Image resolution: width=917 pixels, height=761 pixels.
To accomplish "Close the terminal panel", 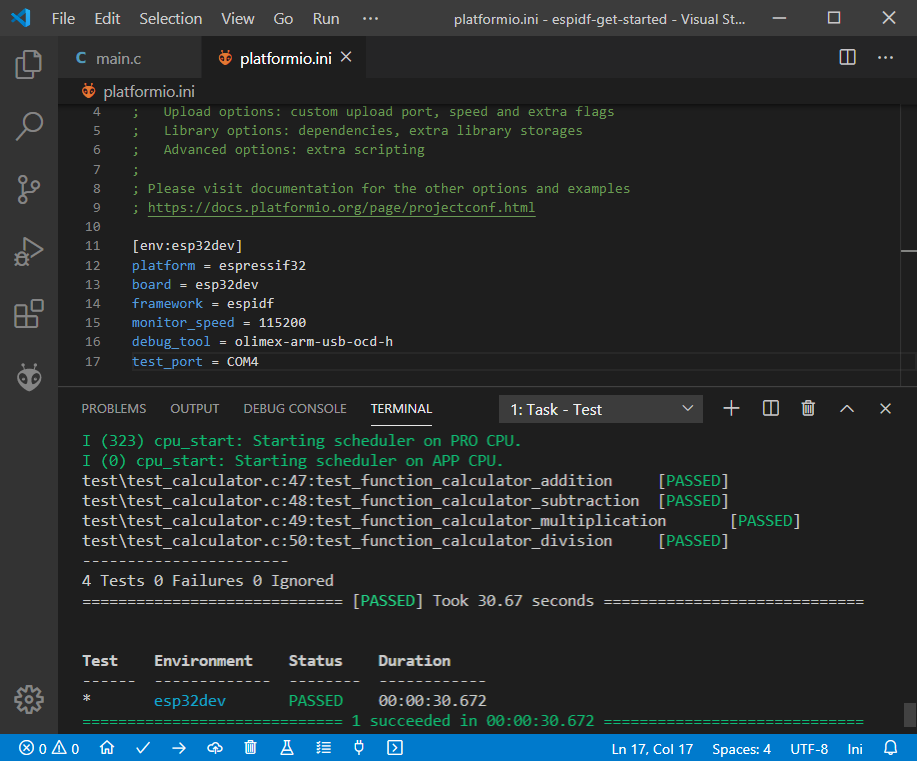I will [885, 409].
